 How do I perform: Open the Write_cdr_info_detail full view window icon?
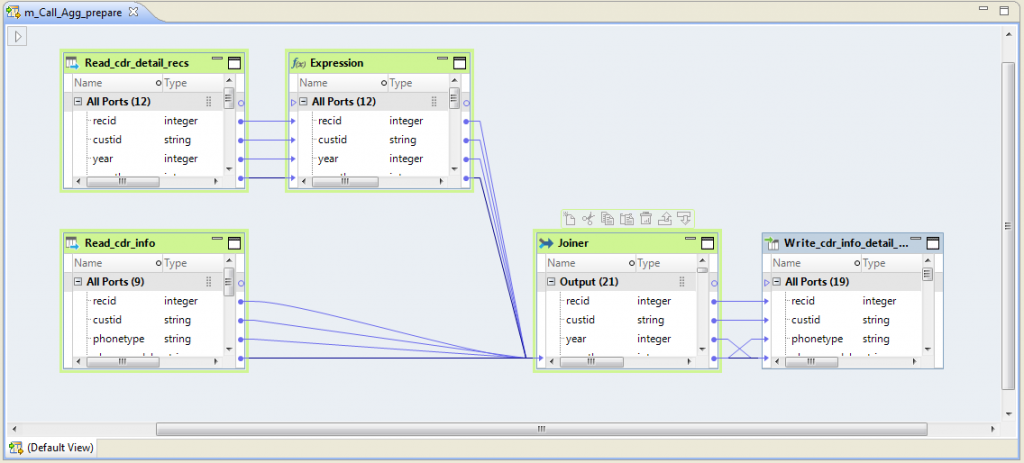tap(933, 244)
